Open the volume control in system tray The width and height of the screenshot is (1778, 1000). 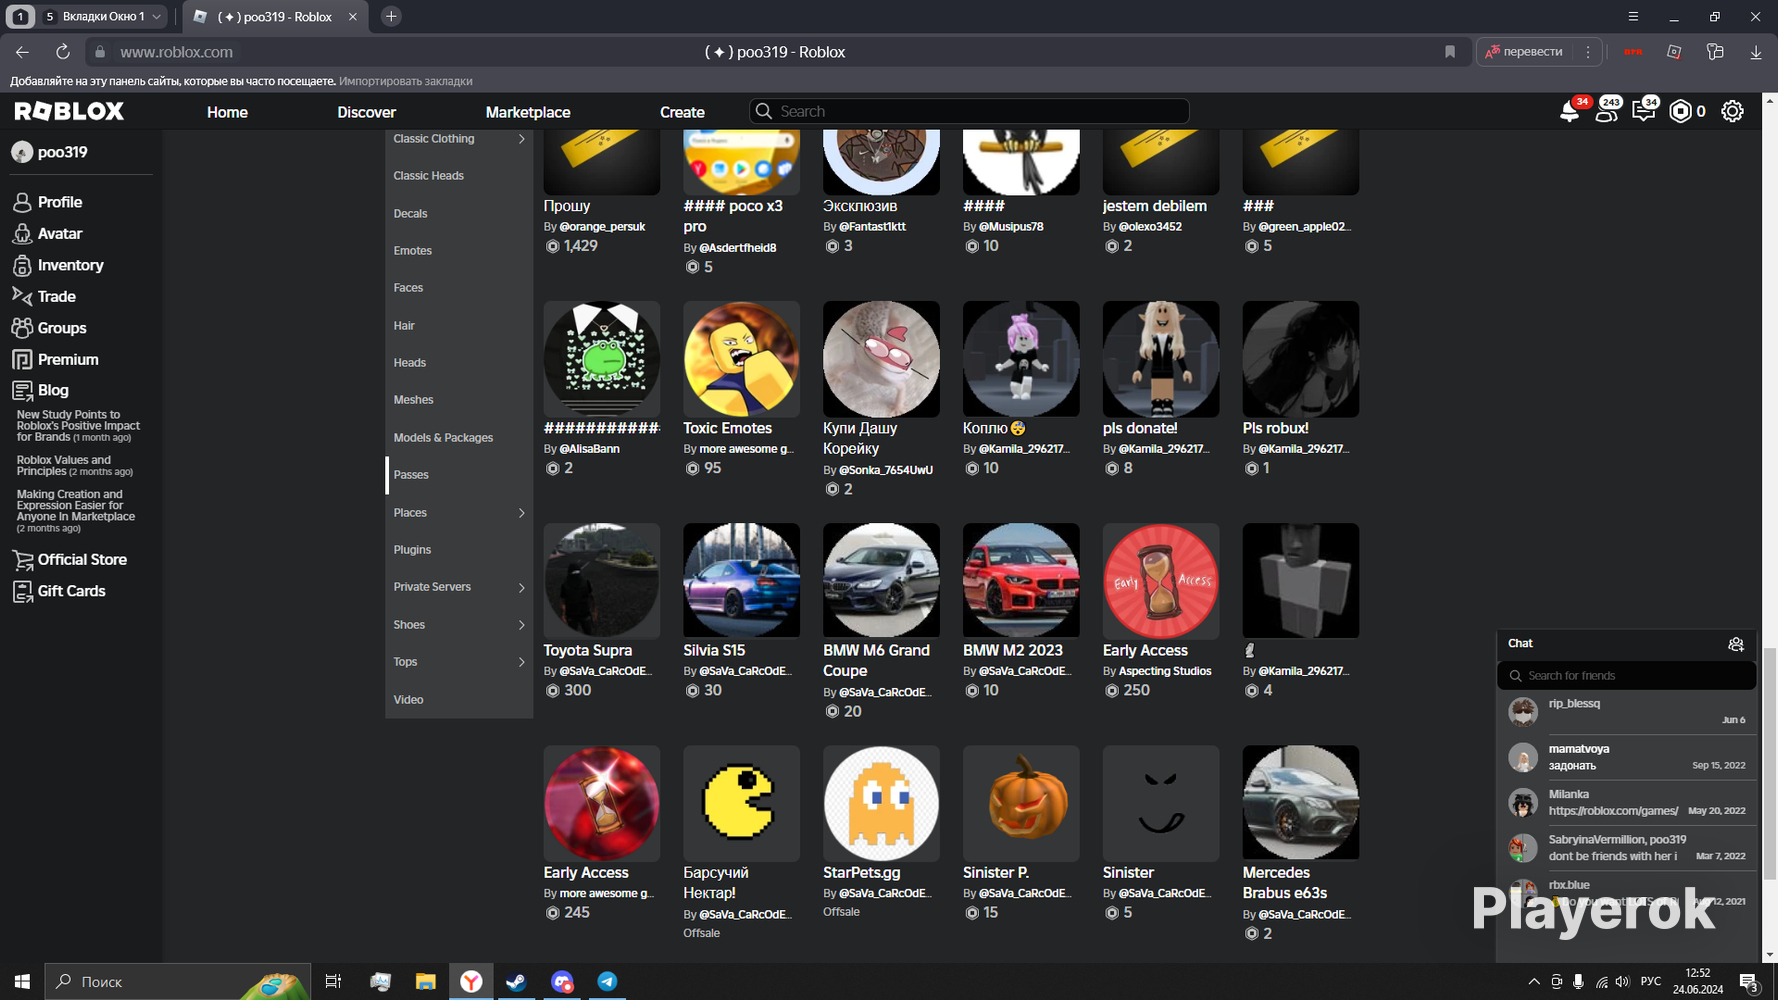pyautogui.click(x=1622, y=982)
